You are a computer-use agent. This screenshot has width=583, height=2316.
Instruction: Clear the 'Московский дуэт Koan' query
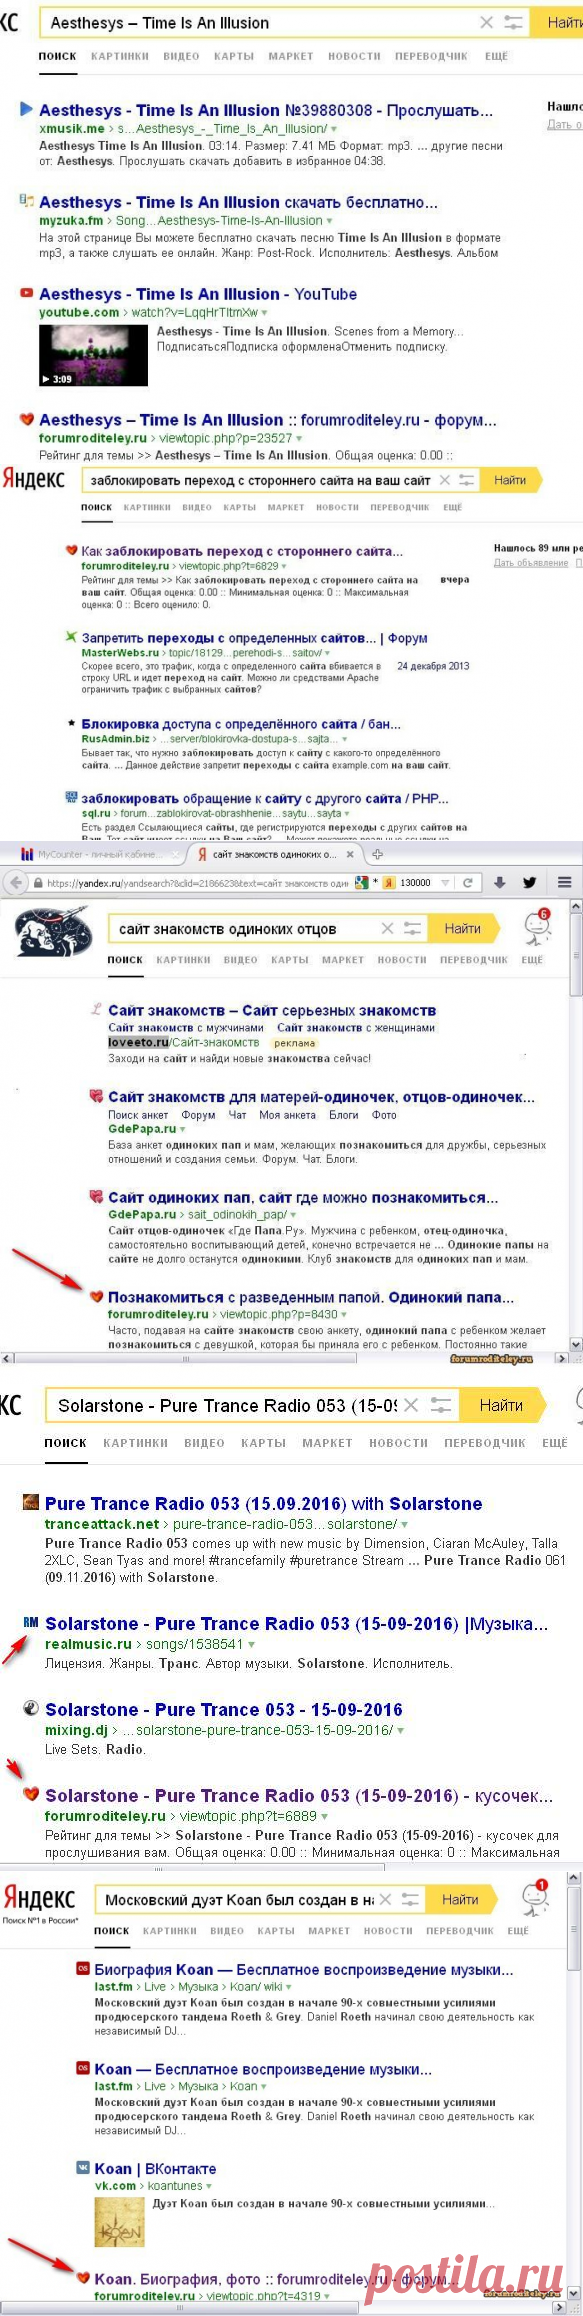pyautogui.click(x=385, y=1899)
